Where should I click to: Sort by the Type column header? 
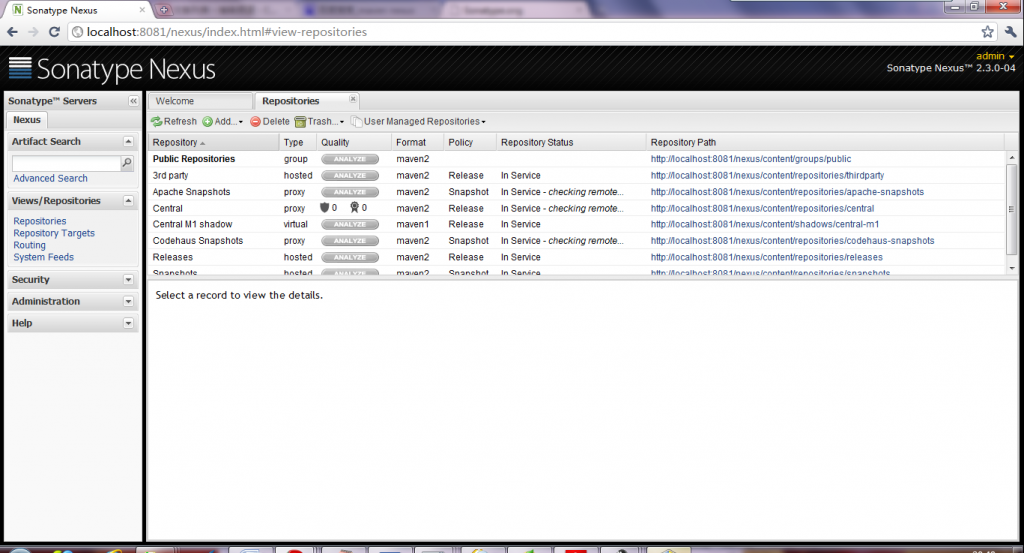pos(298,142)
